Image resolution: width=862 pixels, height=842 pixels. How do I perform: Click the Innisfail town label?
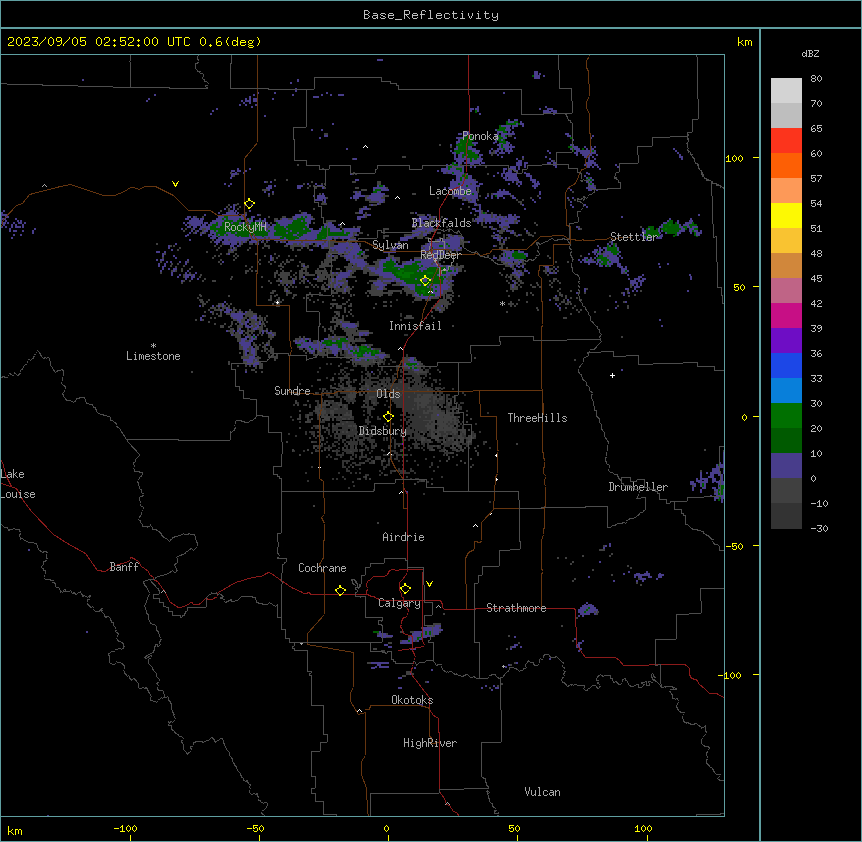(x=415, y=326)
